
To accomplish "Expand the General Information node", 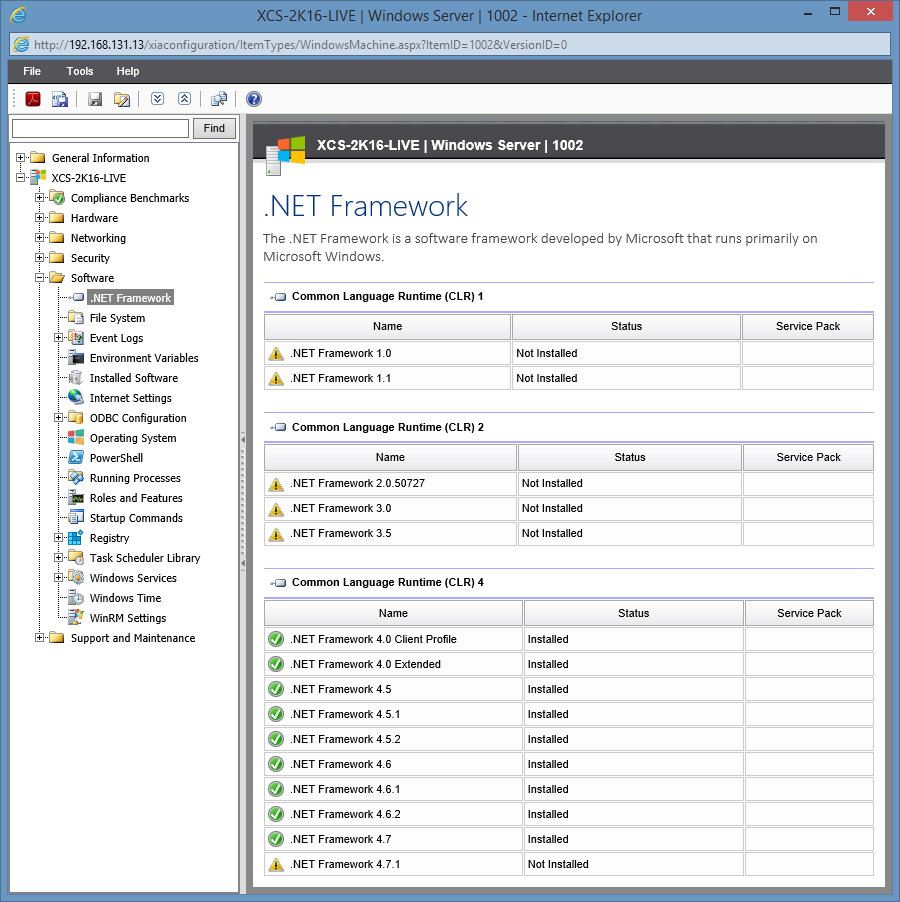I will click(x=21, y=158).
